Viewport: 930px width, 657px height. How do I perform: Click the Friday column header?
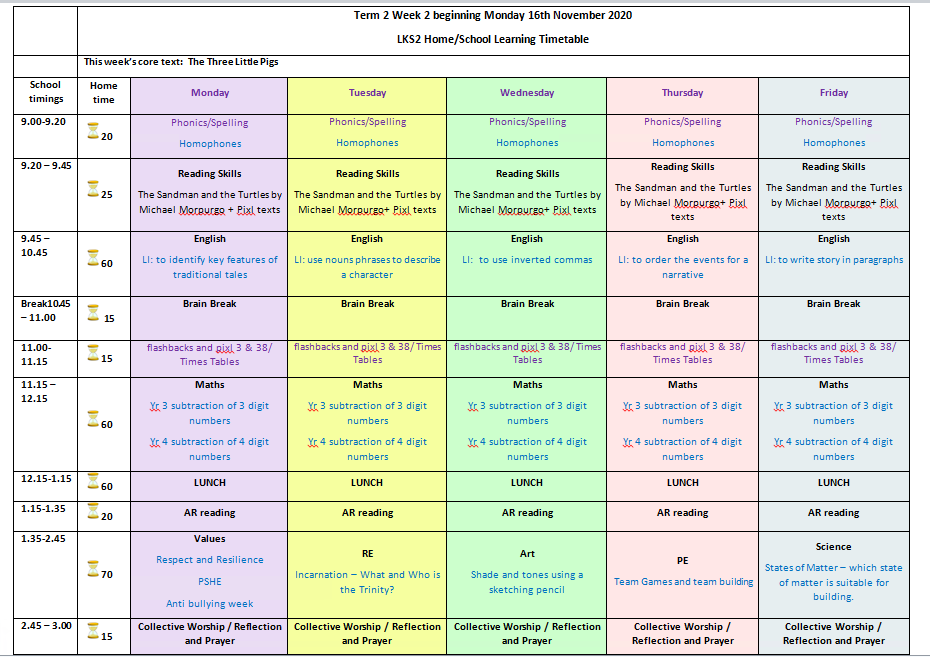coord(833,93)
